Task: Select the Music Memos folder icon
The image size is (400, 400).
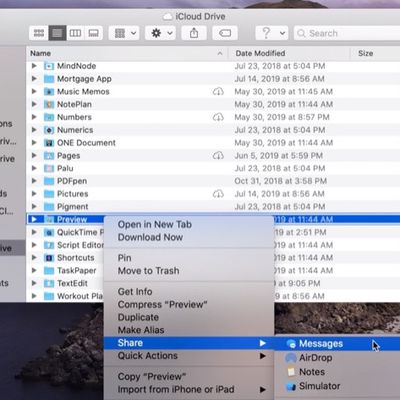Action: pos(49,92)
